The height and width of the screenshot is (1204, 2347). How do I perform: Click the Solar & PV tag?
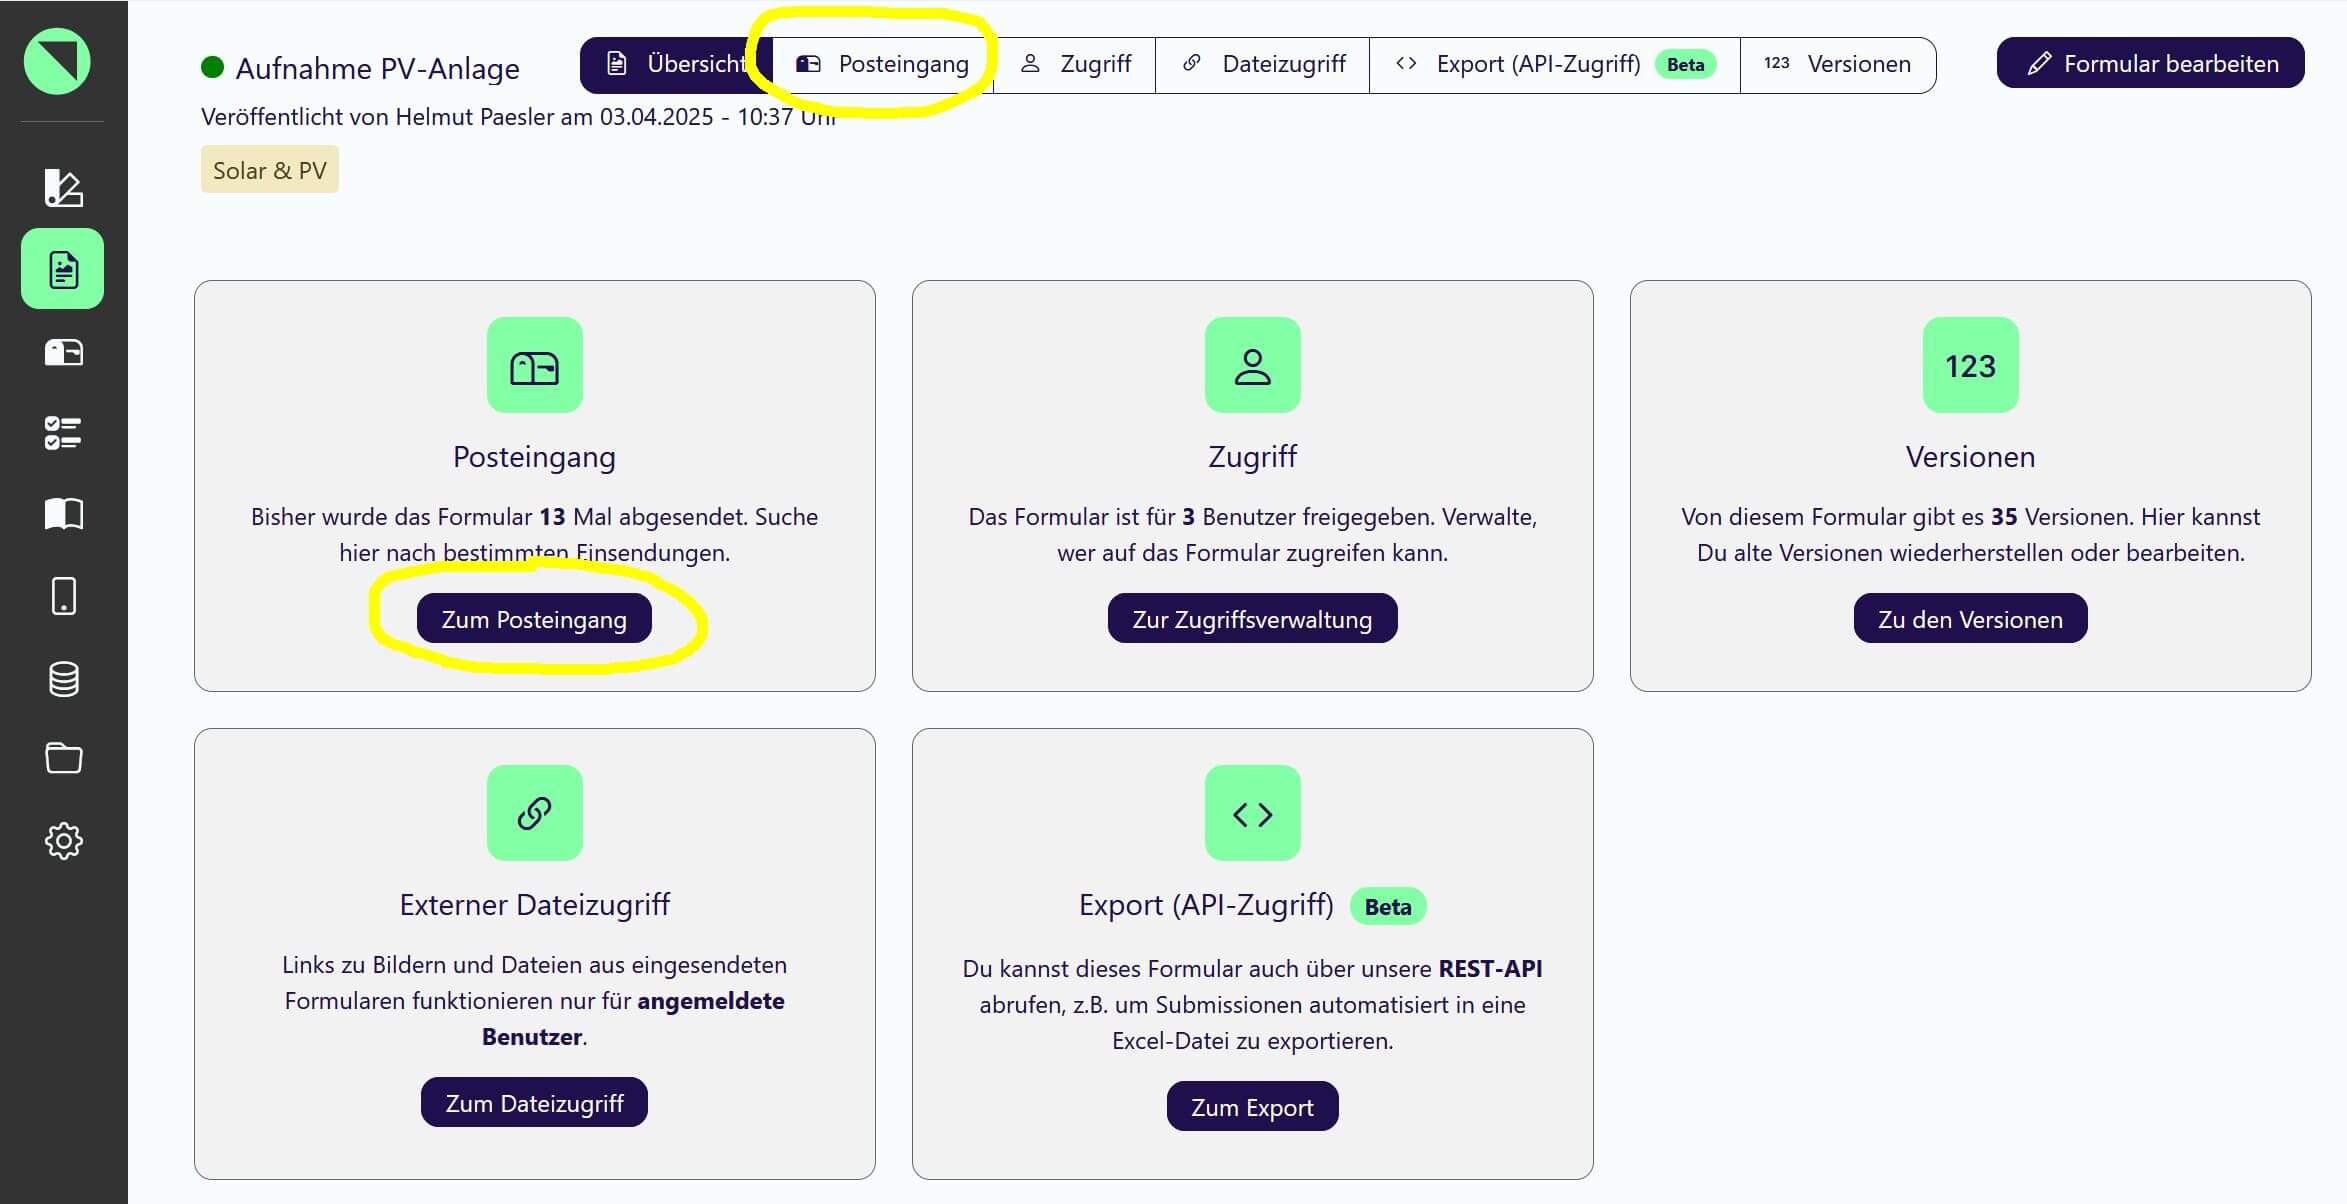pyautogui.click(x=269, y=170)
